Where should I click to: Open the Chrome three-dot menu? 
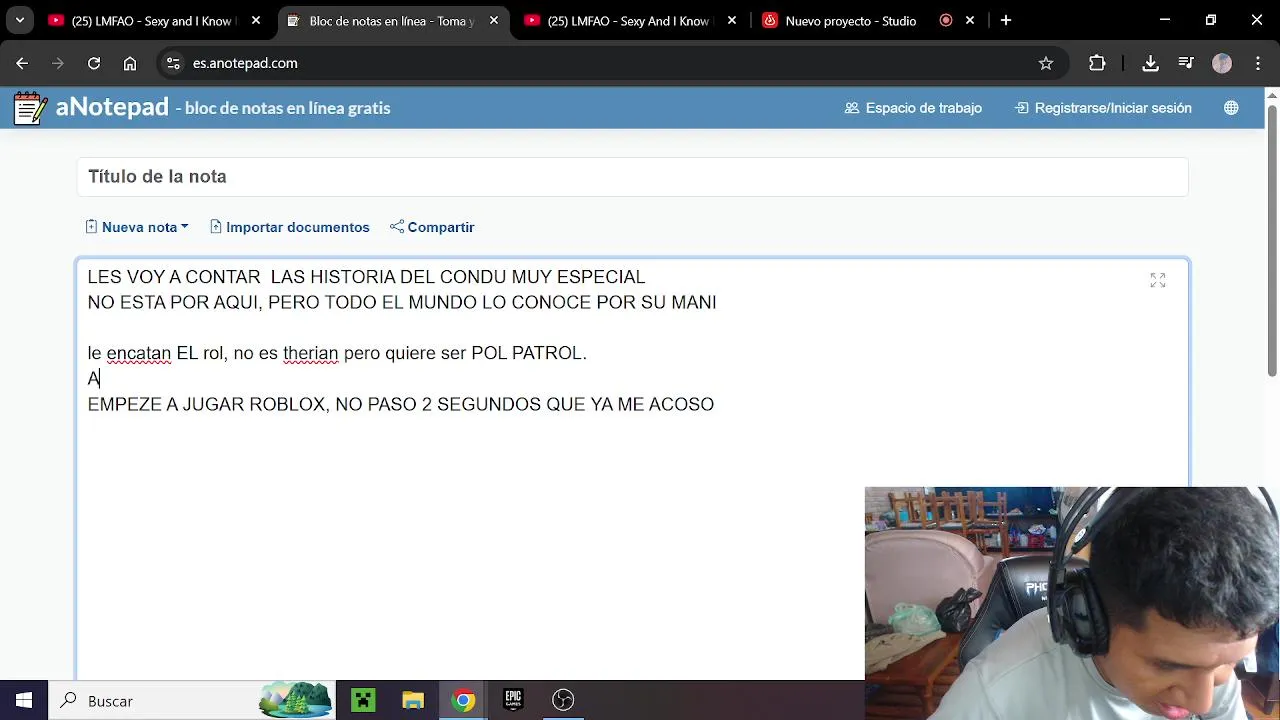[x=1257, y=63]
